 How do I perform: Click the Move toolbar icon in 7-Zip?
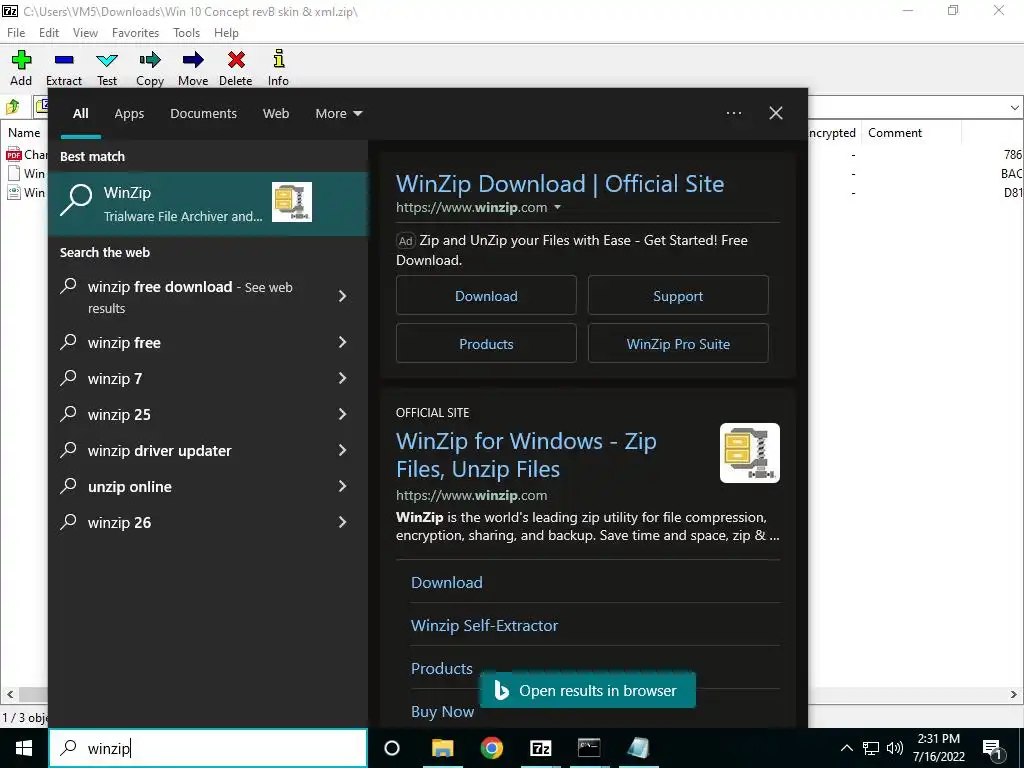[193, 60]
